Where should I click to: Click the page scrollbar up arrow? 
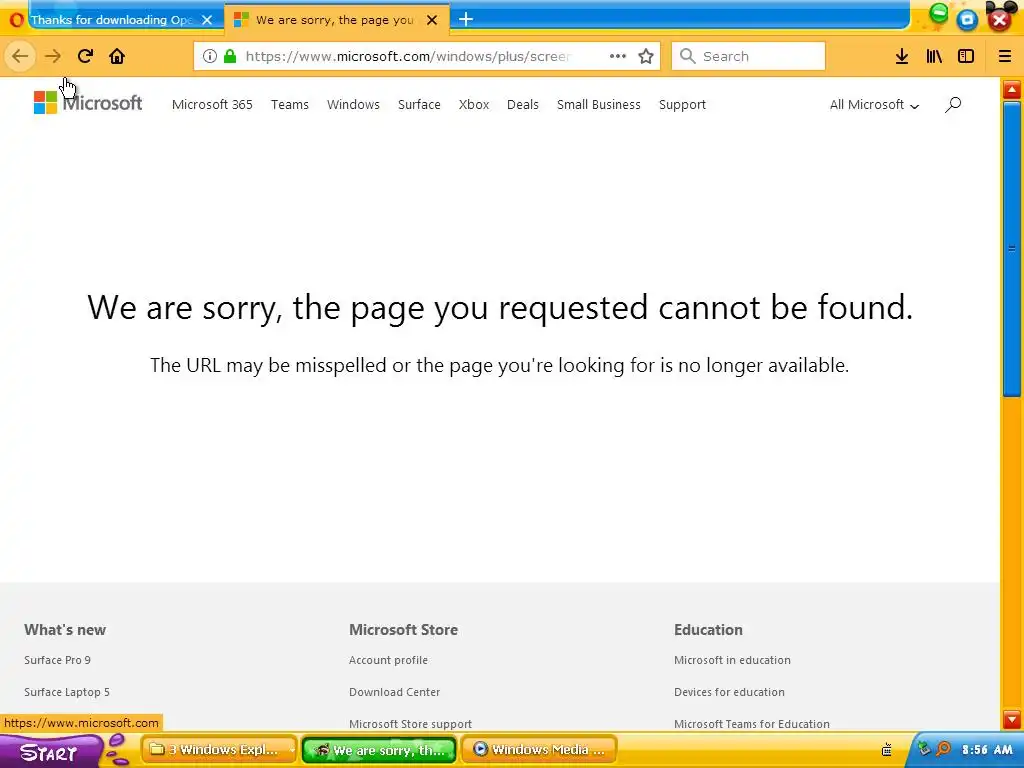coord(1012,89)
